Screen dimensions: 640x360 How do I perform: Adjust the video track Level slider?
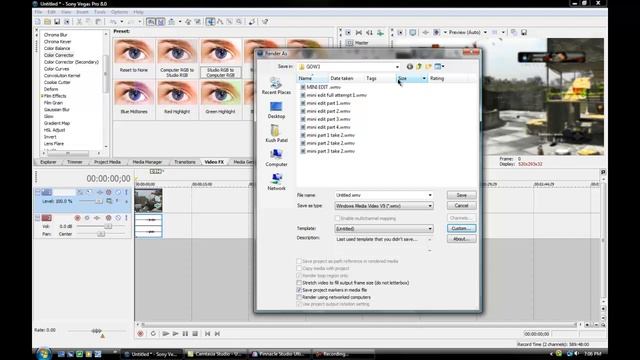[99, 201]
